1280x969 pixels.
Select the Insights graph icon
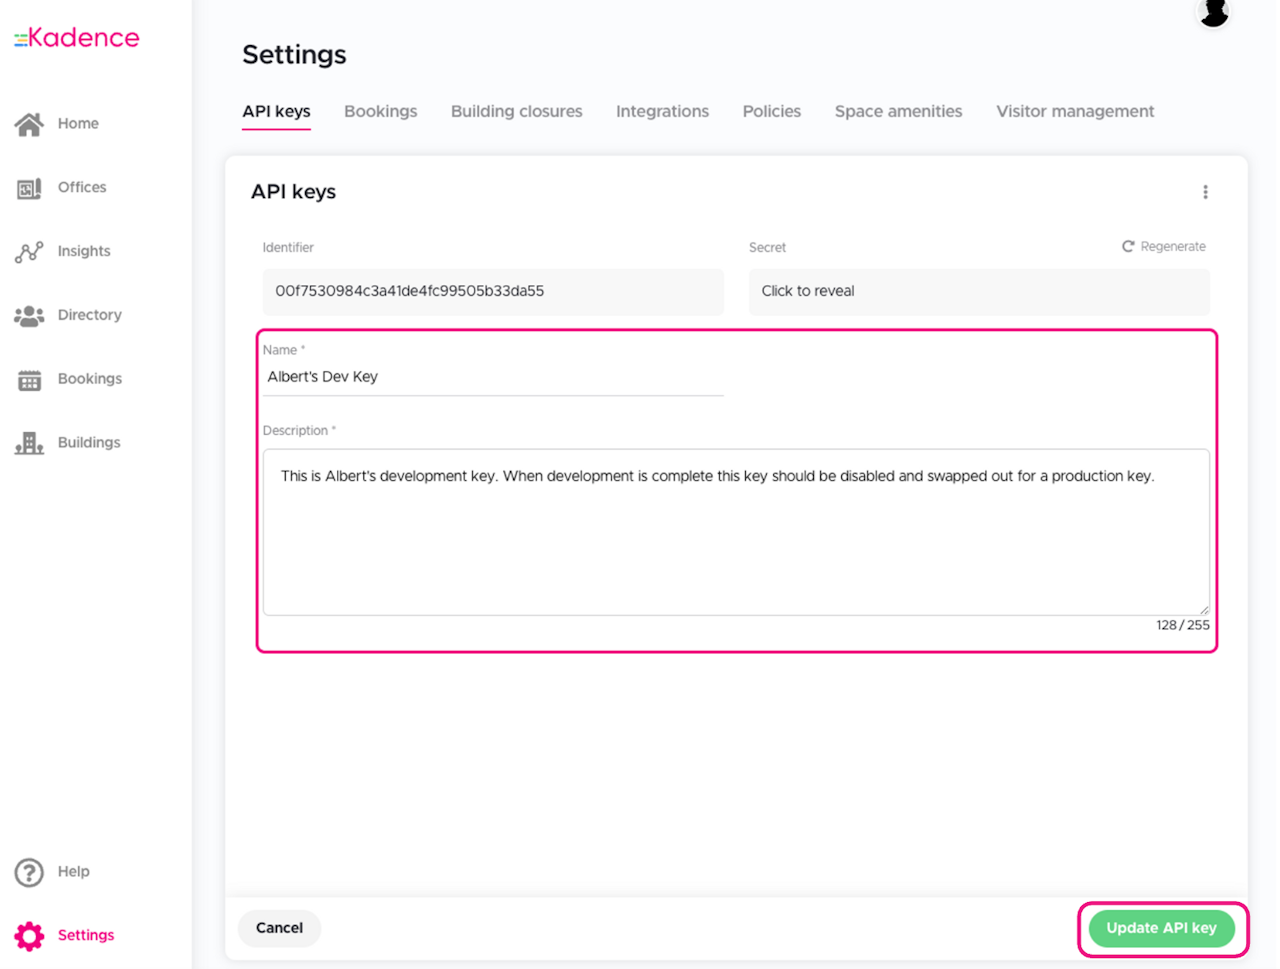coord(29,252)
